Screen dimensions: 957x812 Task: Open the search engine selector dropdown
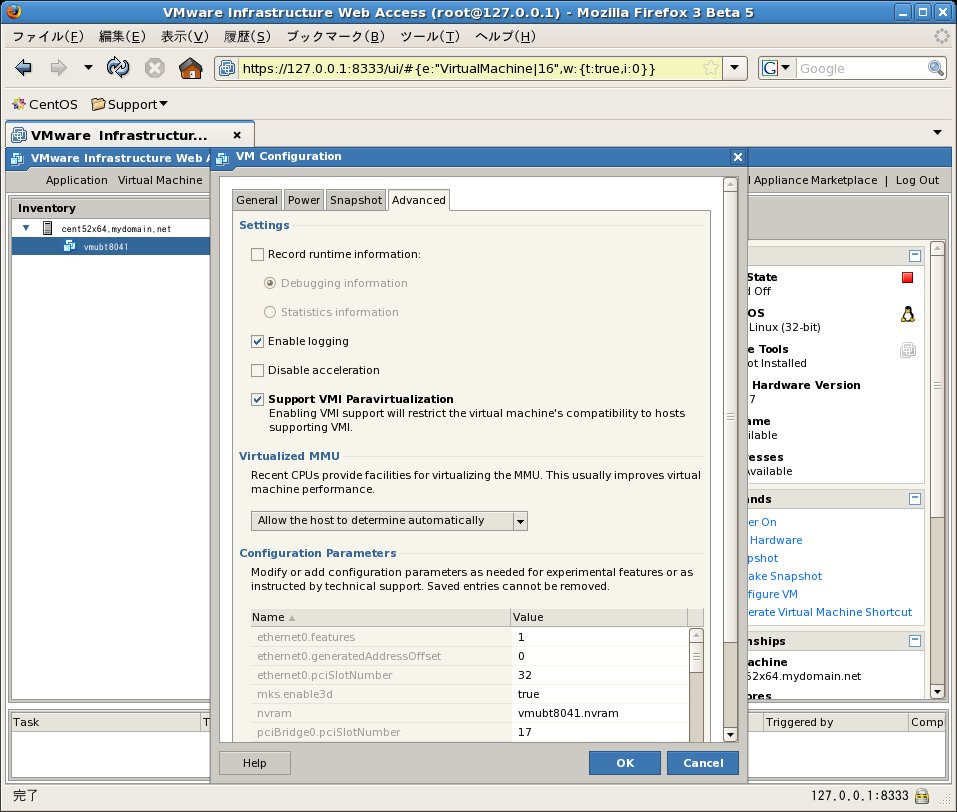tap(785, 68)
